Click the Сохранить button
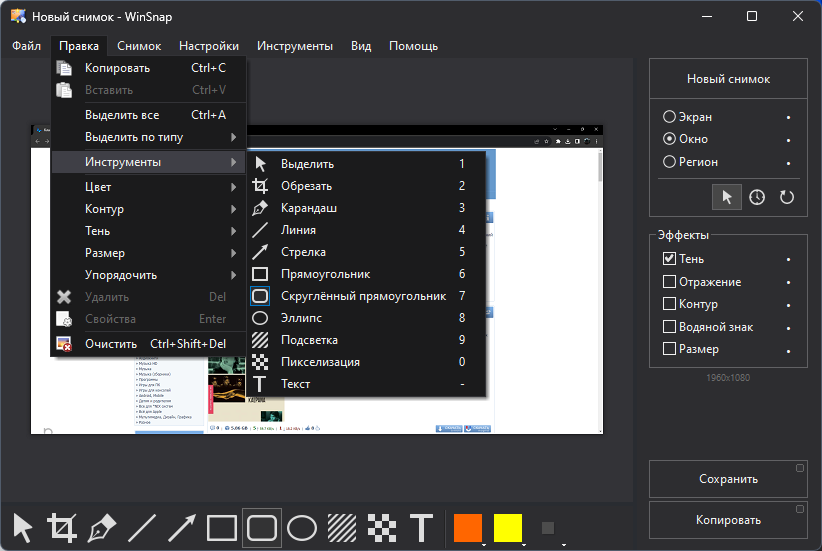 coord(728,479)
